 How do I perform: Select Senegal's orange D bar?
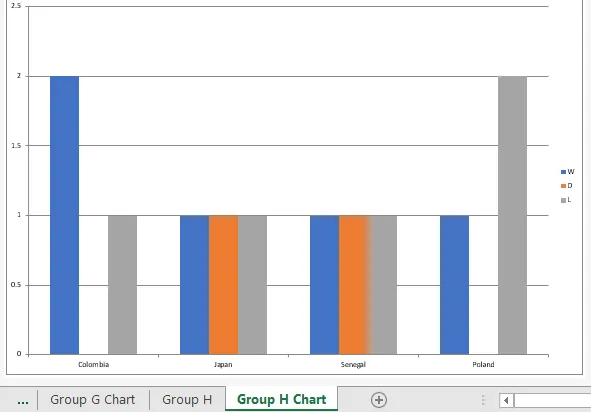click(x=354, y=285)
